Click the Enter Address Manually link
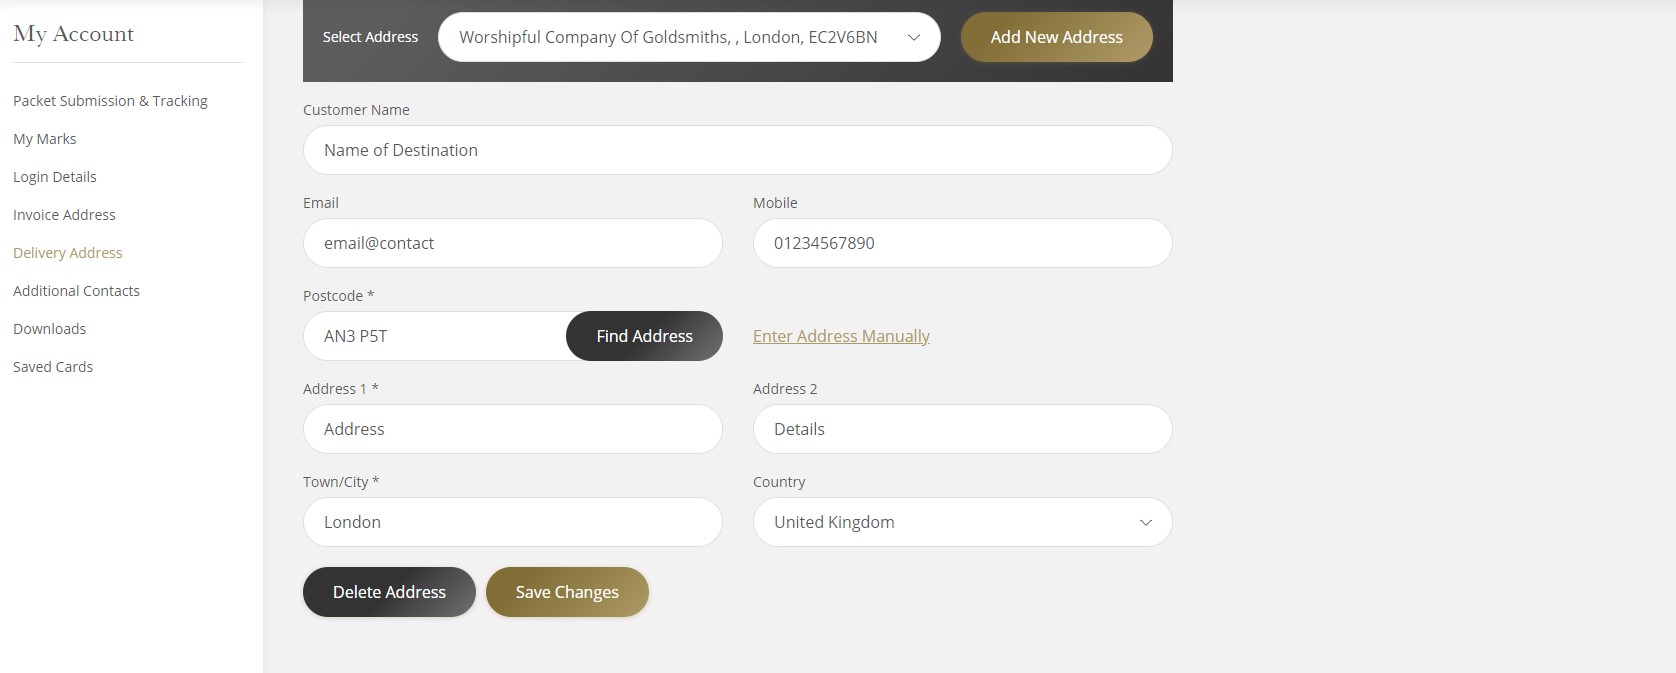Screen dimensions: 1676x673 point(841,336)
